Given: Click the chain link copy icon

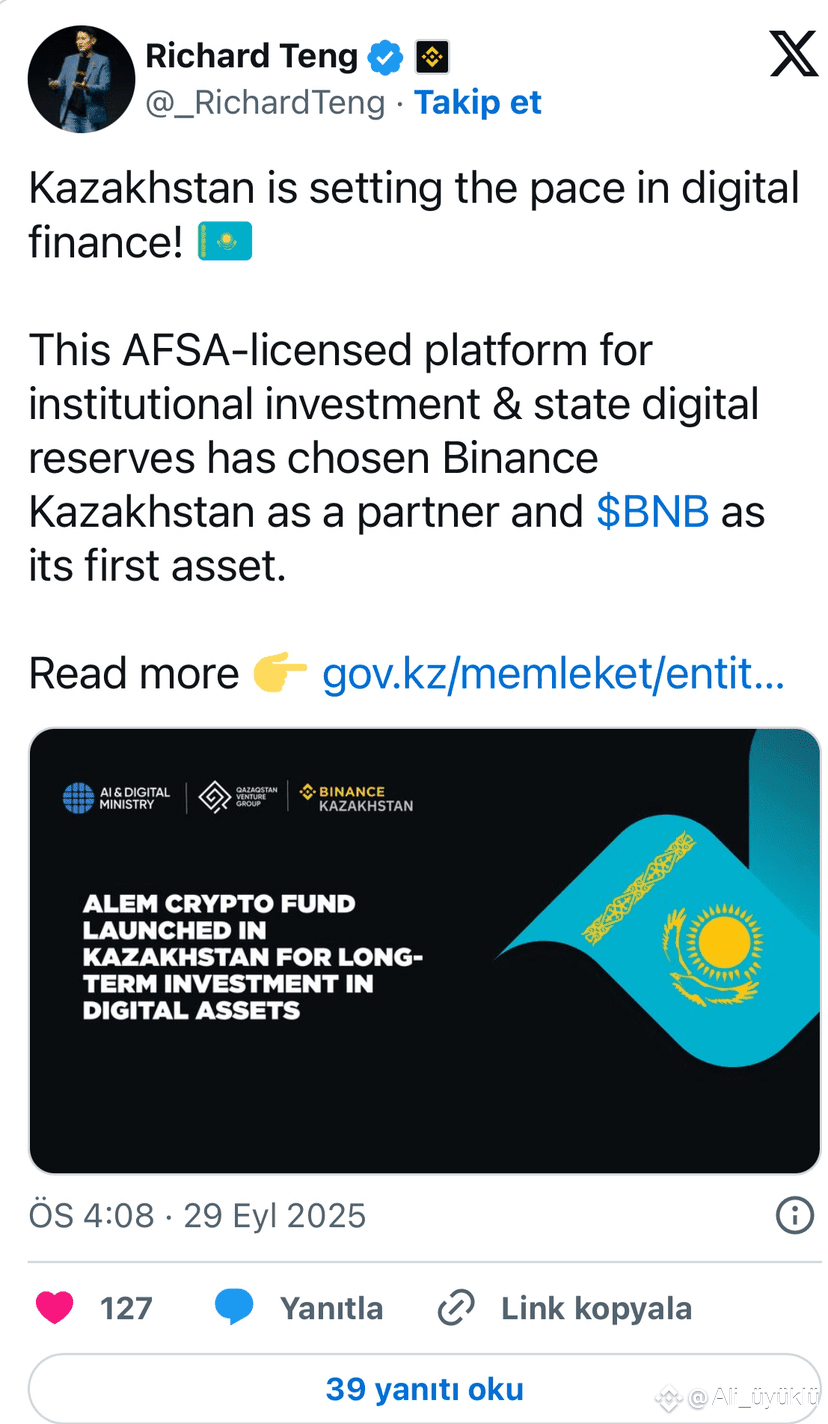Looking at the screenshot, I should click(x=456, y=1308).
